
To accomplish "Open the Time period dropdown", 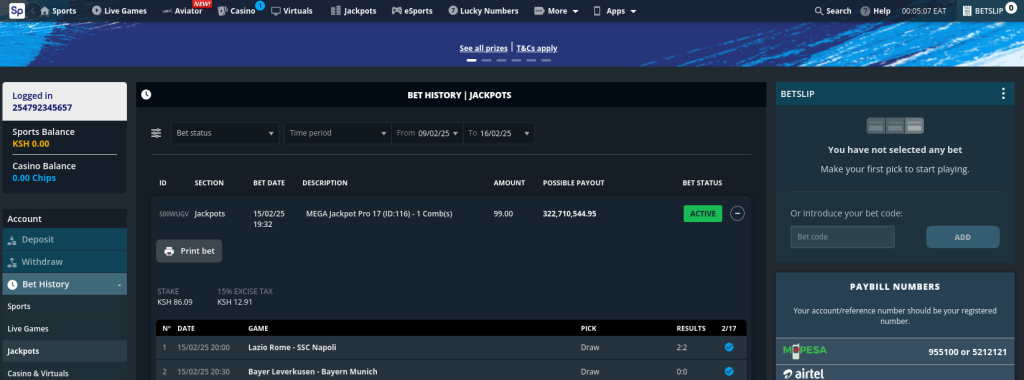I will [x=338, y=133].
